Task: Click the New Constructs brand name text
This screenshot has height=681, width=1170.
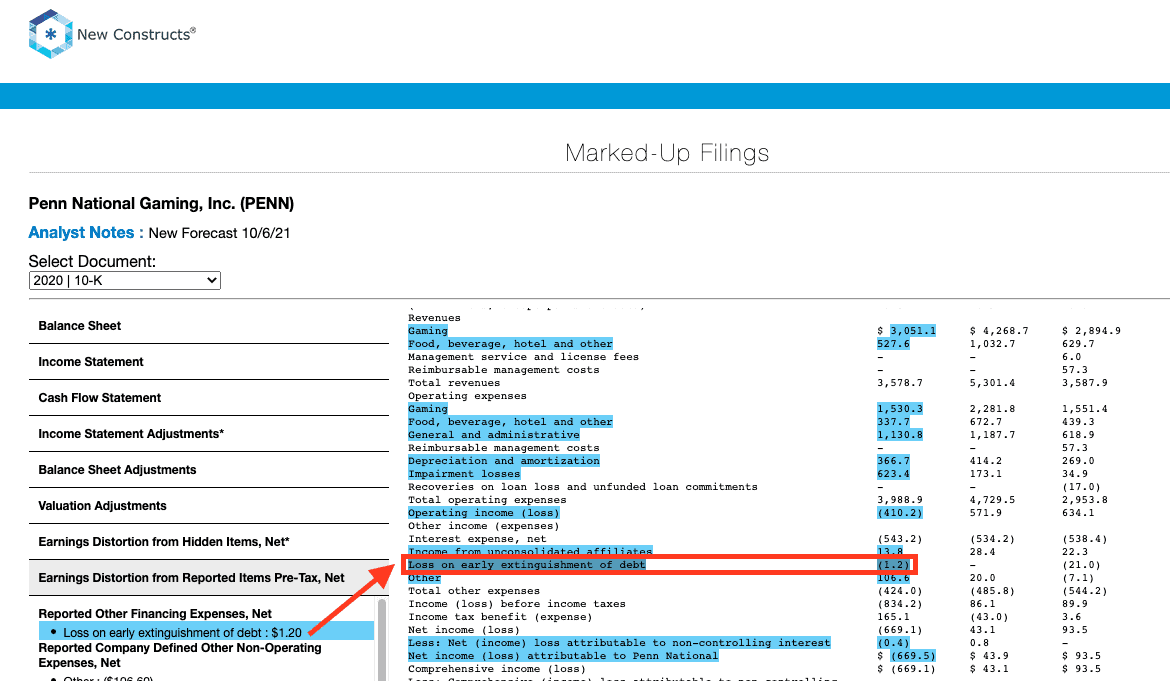Action: (x=137, y=34)
